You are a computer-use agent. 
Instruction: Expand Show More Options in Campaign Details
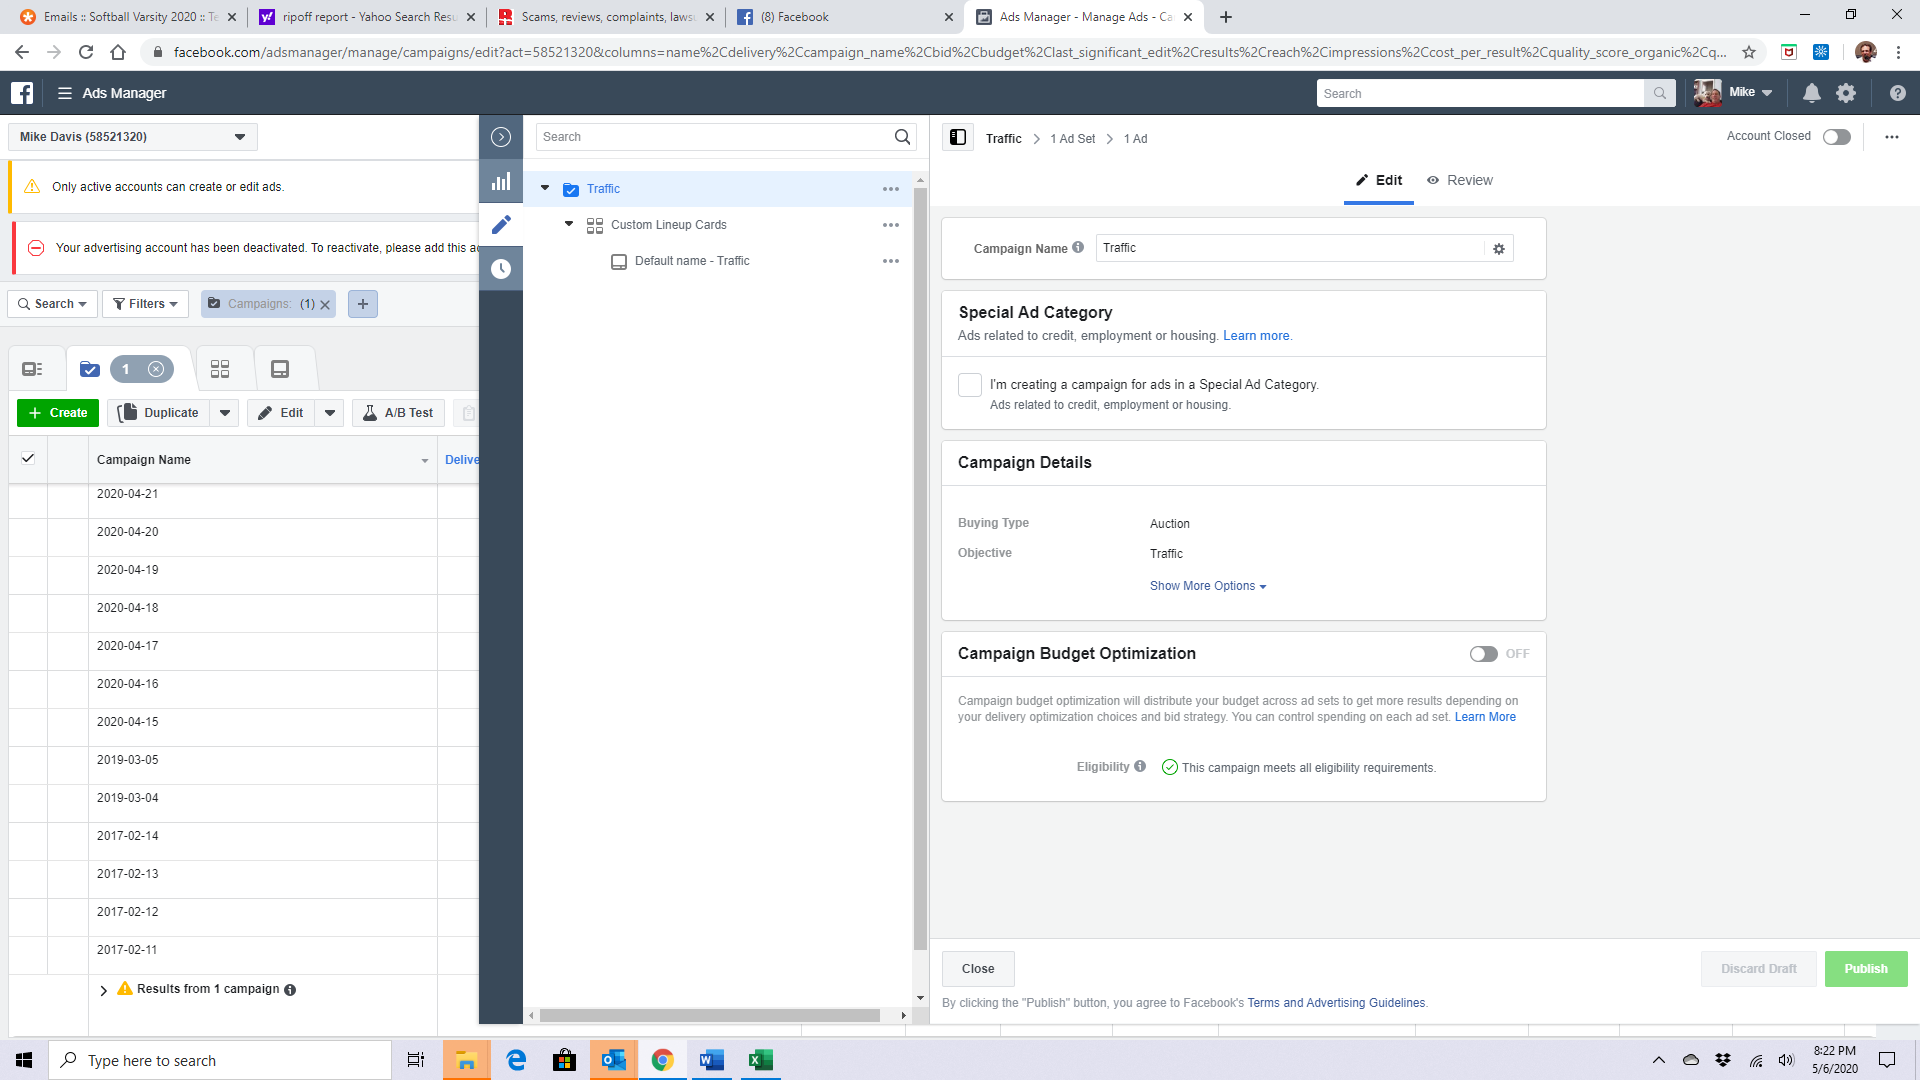tap(1208, 586)
